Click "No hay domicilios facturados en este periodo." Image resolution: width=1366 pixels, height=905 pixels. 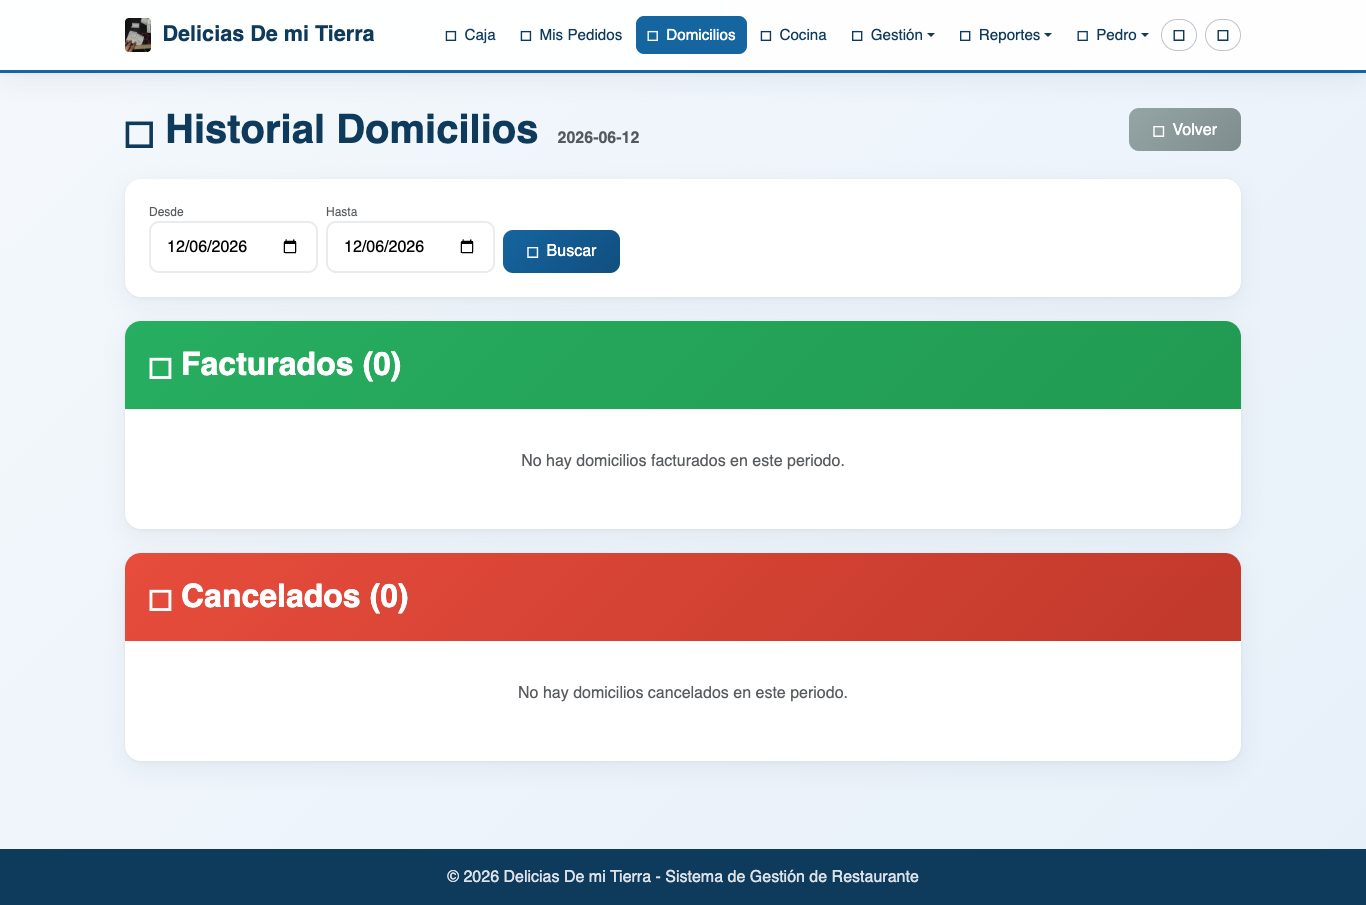click(683, 461)
